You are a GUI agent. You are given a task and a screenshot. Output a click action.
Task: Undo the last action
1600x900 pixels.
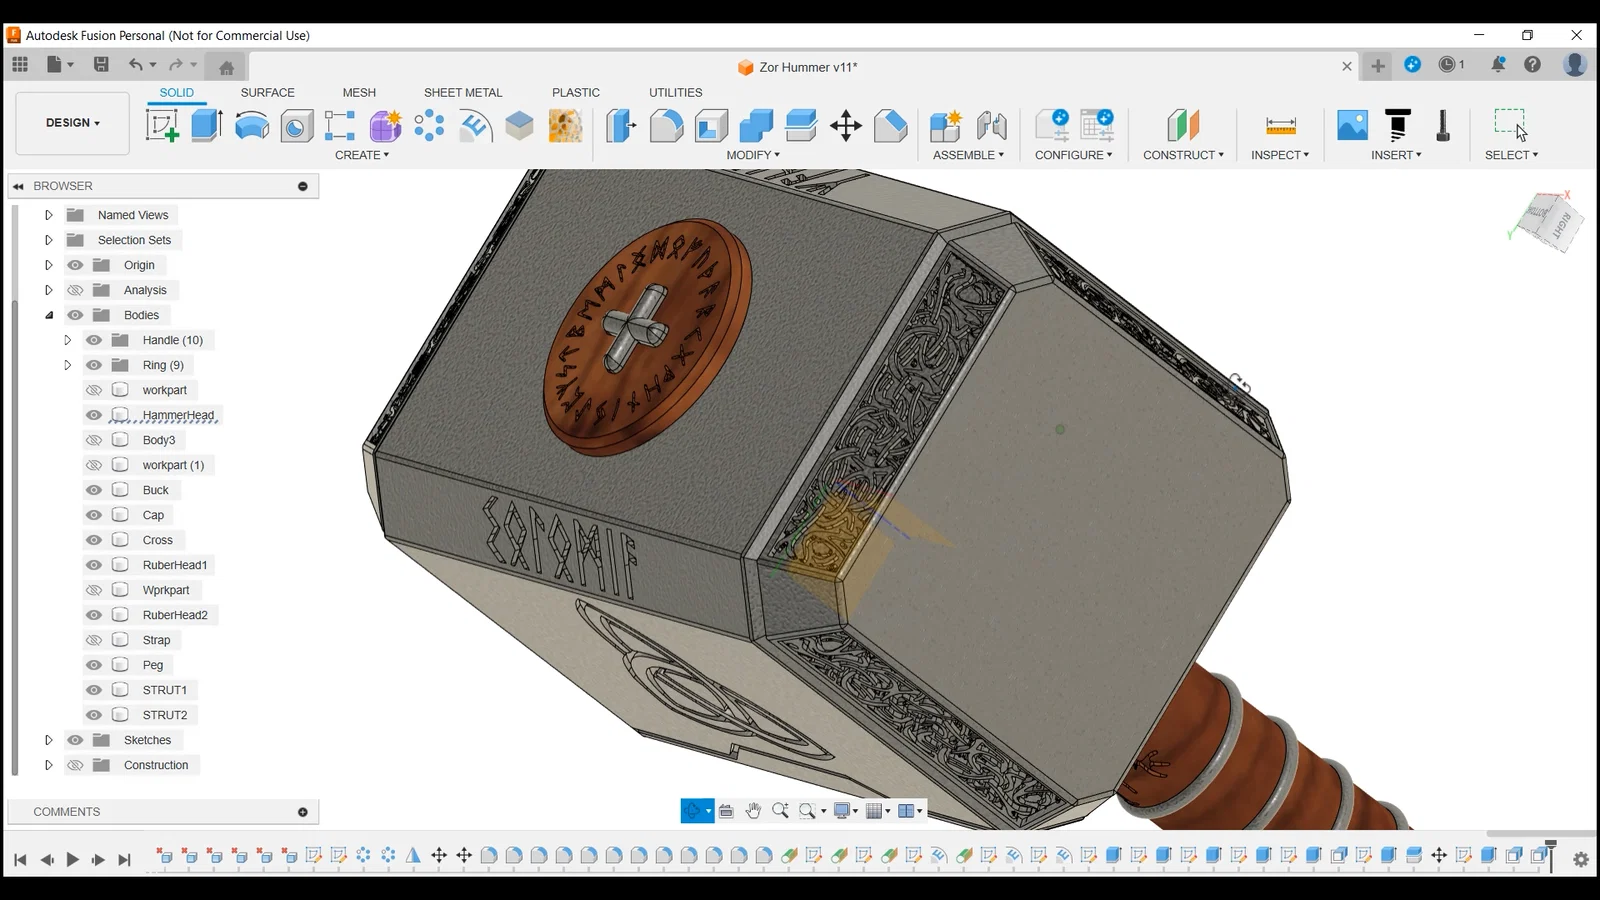[x=135, y=65]
